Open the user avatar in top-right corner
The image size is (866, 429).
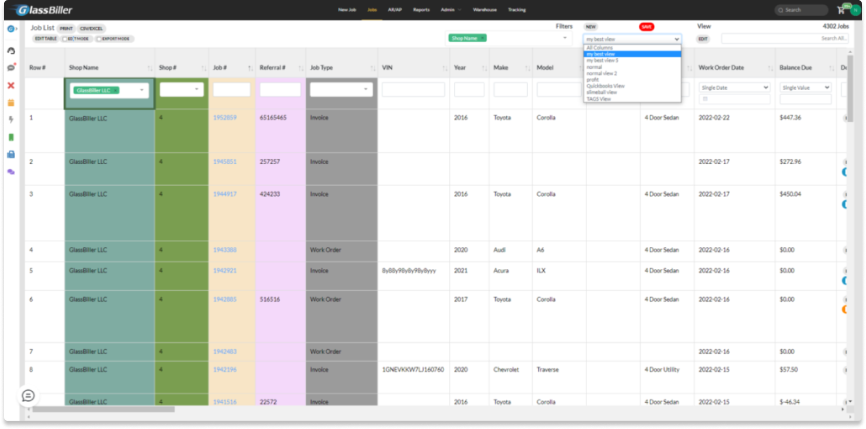point(855,10)
